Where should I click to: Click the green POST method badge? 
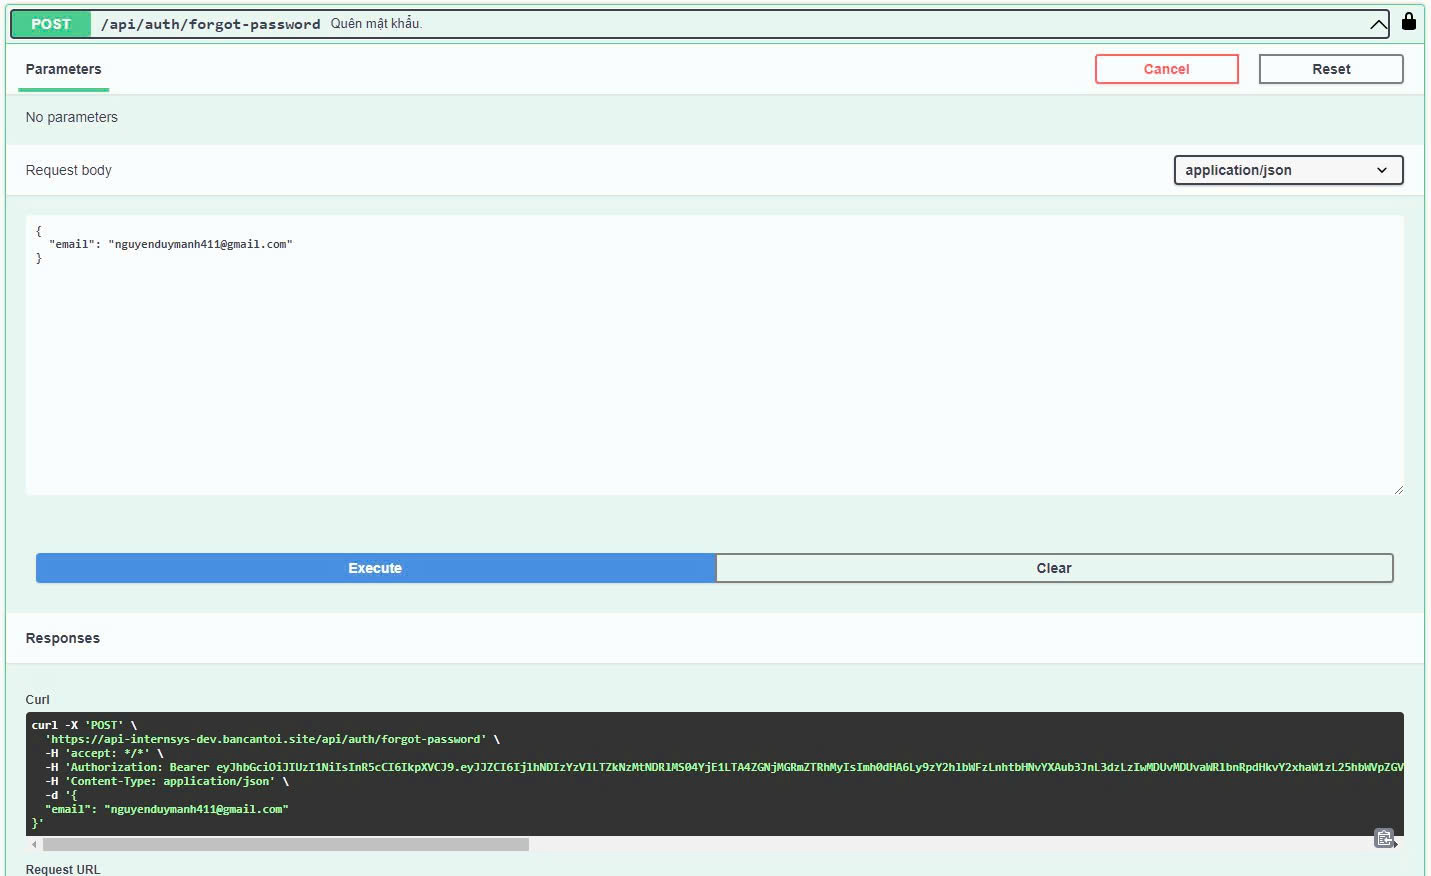pyautogui.click(x=51, y=24)
